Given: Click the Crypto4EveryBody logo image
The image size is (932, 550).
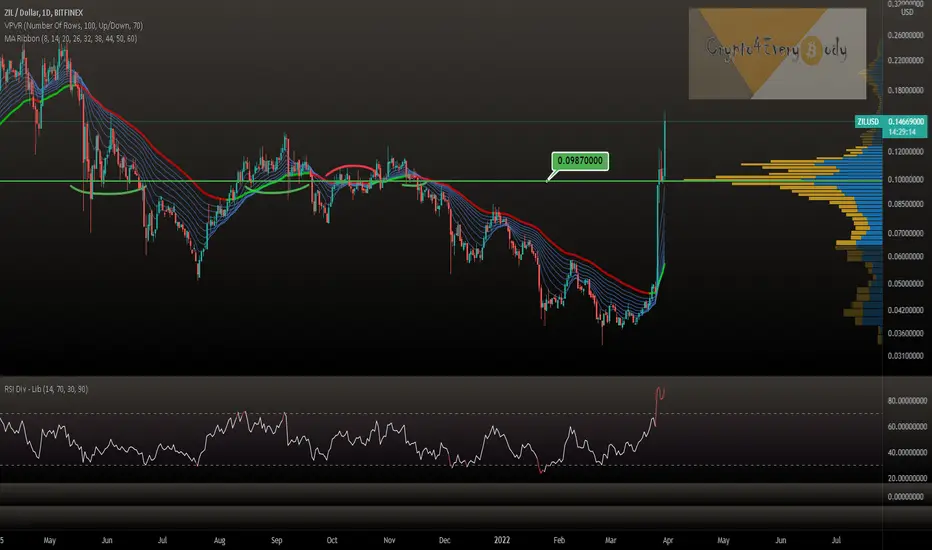Looking at the screenshot, I should click(x=777, y=54).
